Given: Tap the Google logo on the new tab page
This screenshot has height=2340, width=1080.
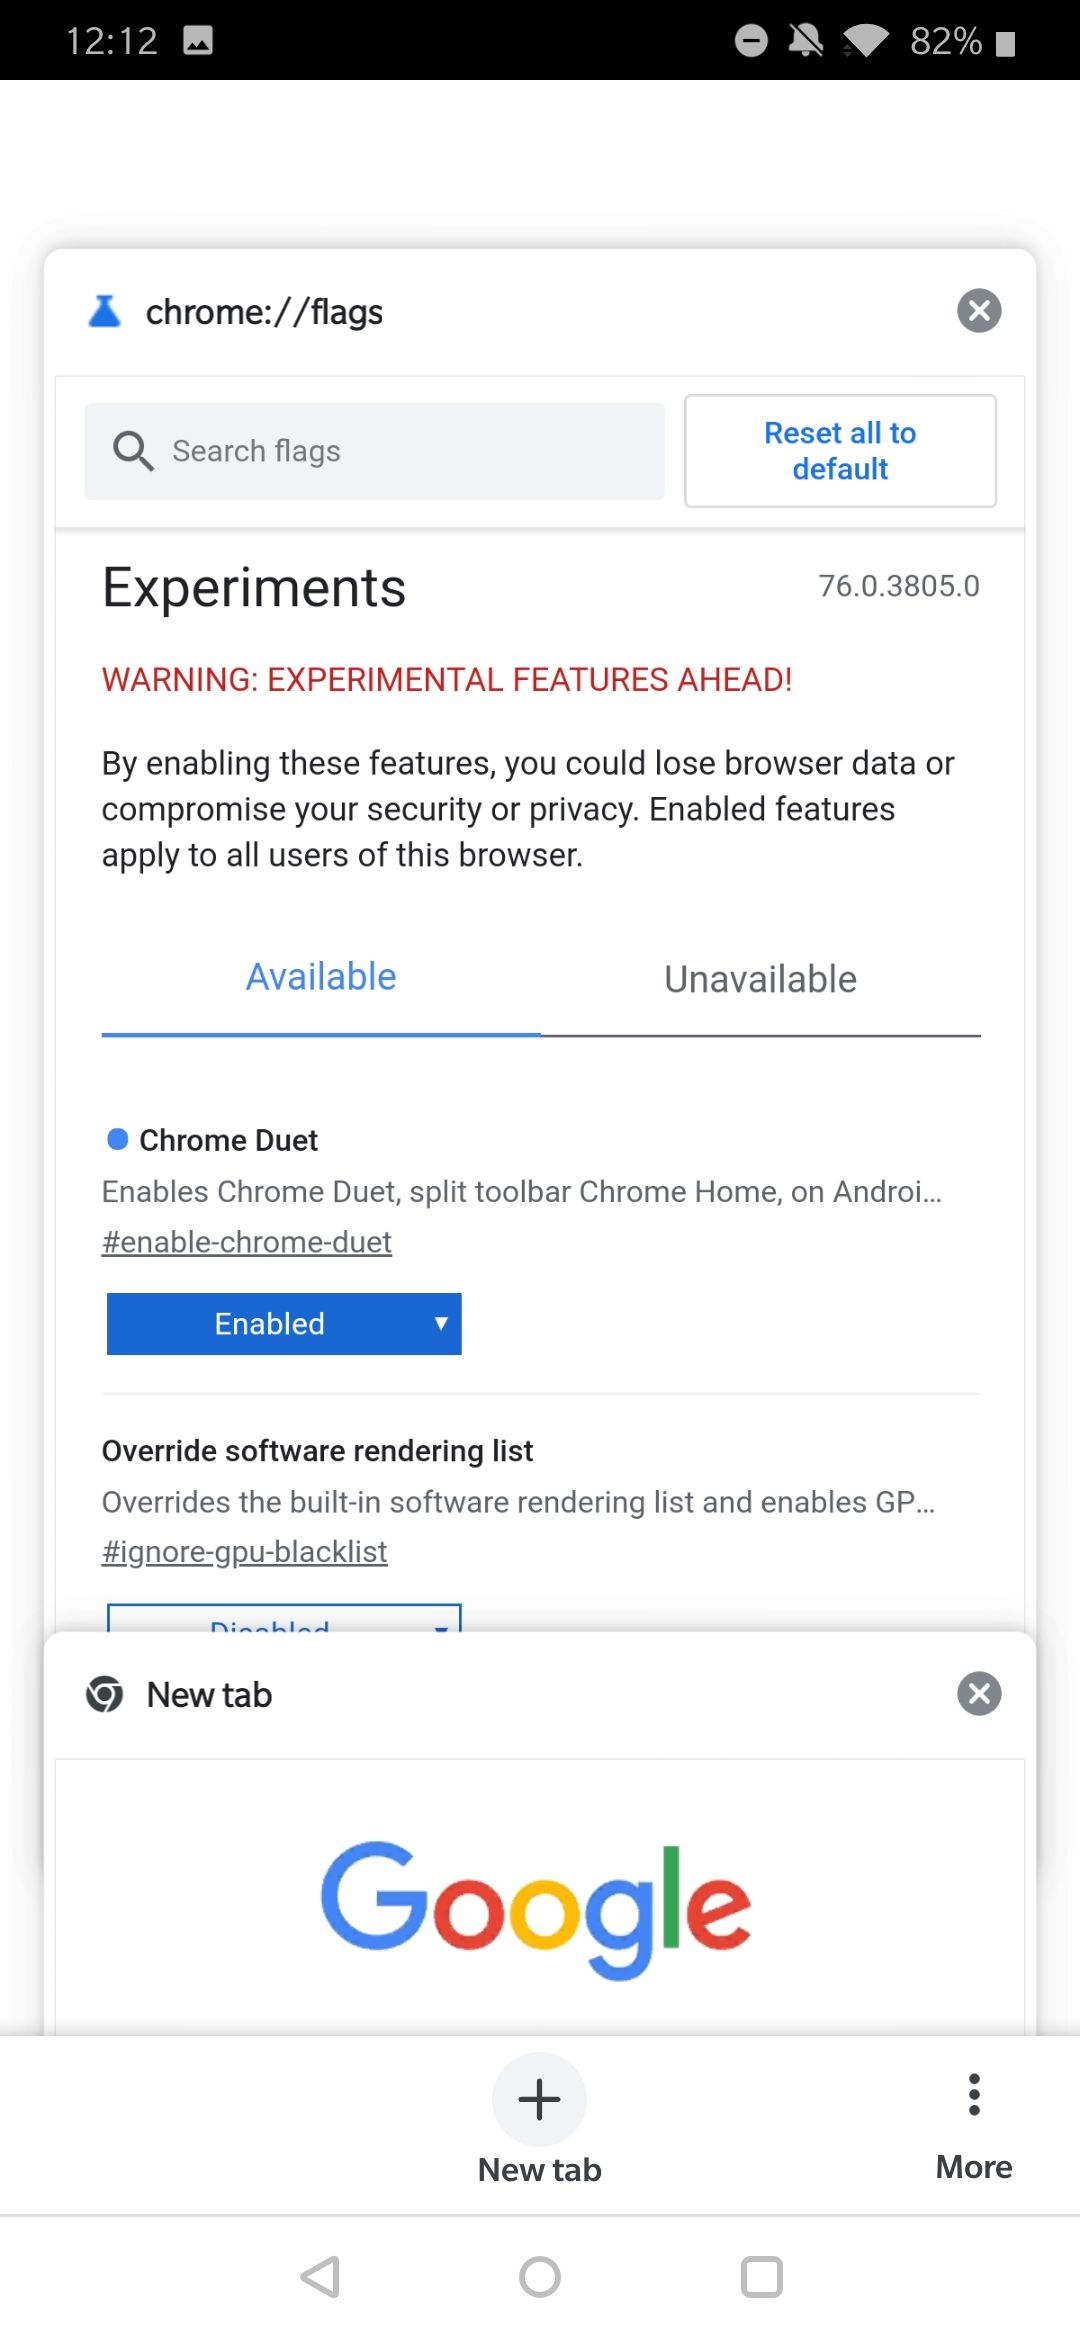Looking at the screenshot, I should click(x=537, y=1903).
